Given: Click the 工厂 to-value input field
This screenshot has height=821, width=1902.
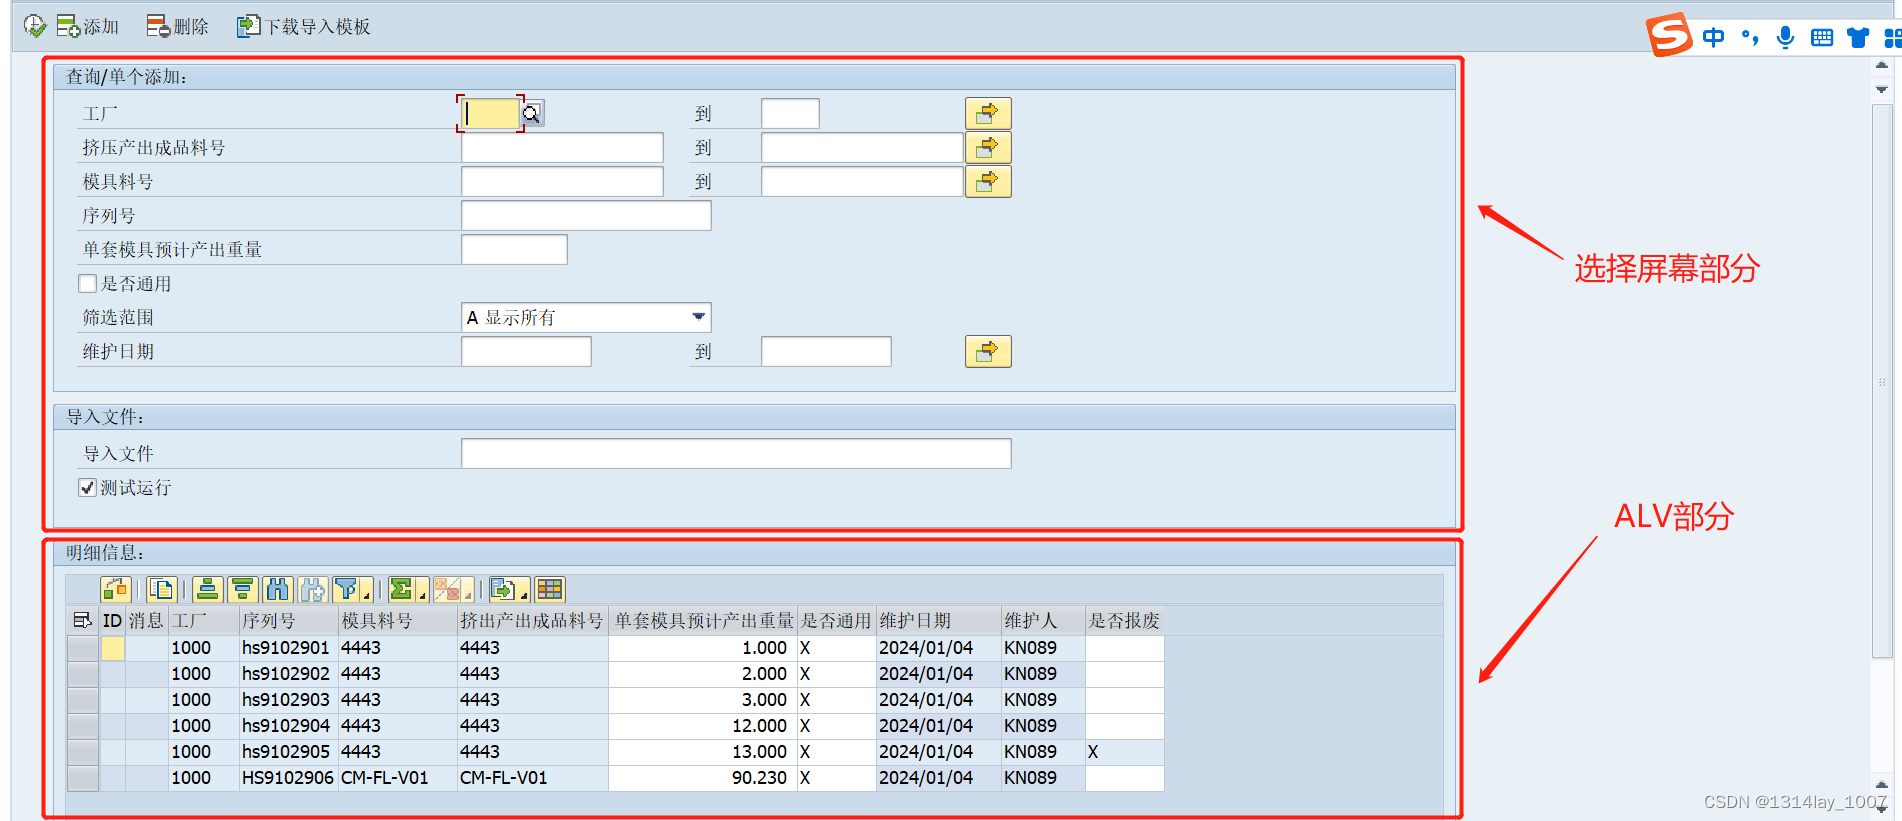Looking at the screenshot, I should click(x=790, y=114).
